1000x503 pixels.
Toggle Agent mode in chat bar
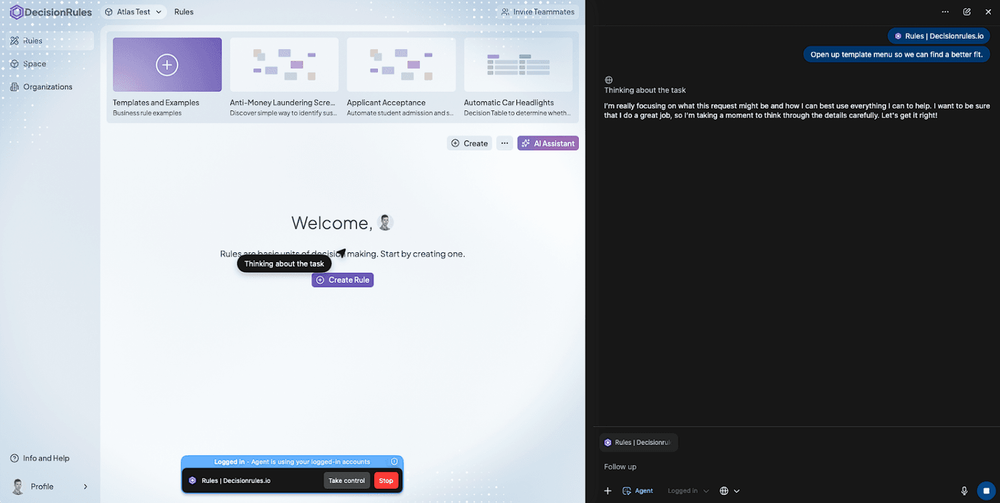(x=638, y=491)
